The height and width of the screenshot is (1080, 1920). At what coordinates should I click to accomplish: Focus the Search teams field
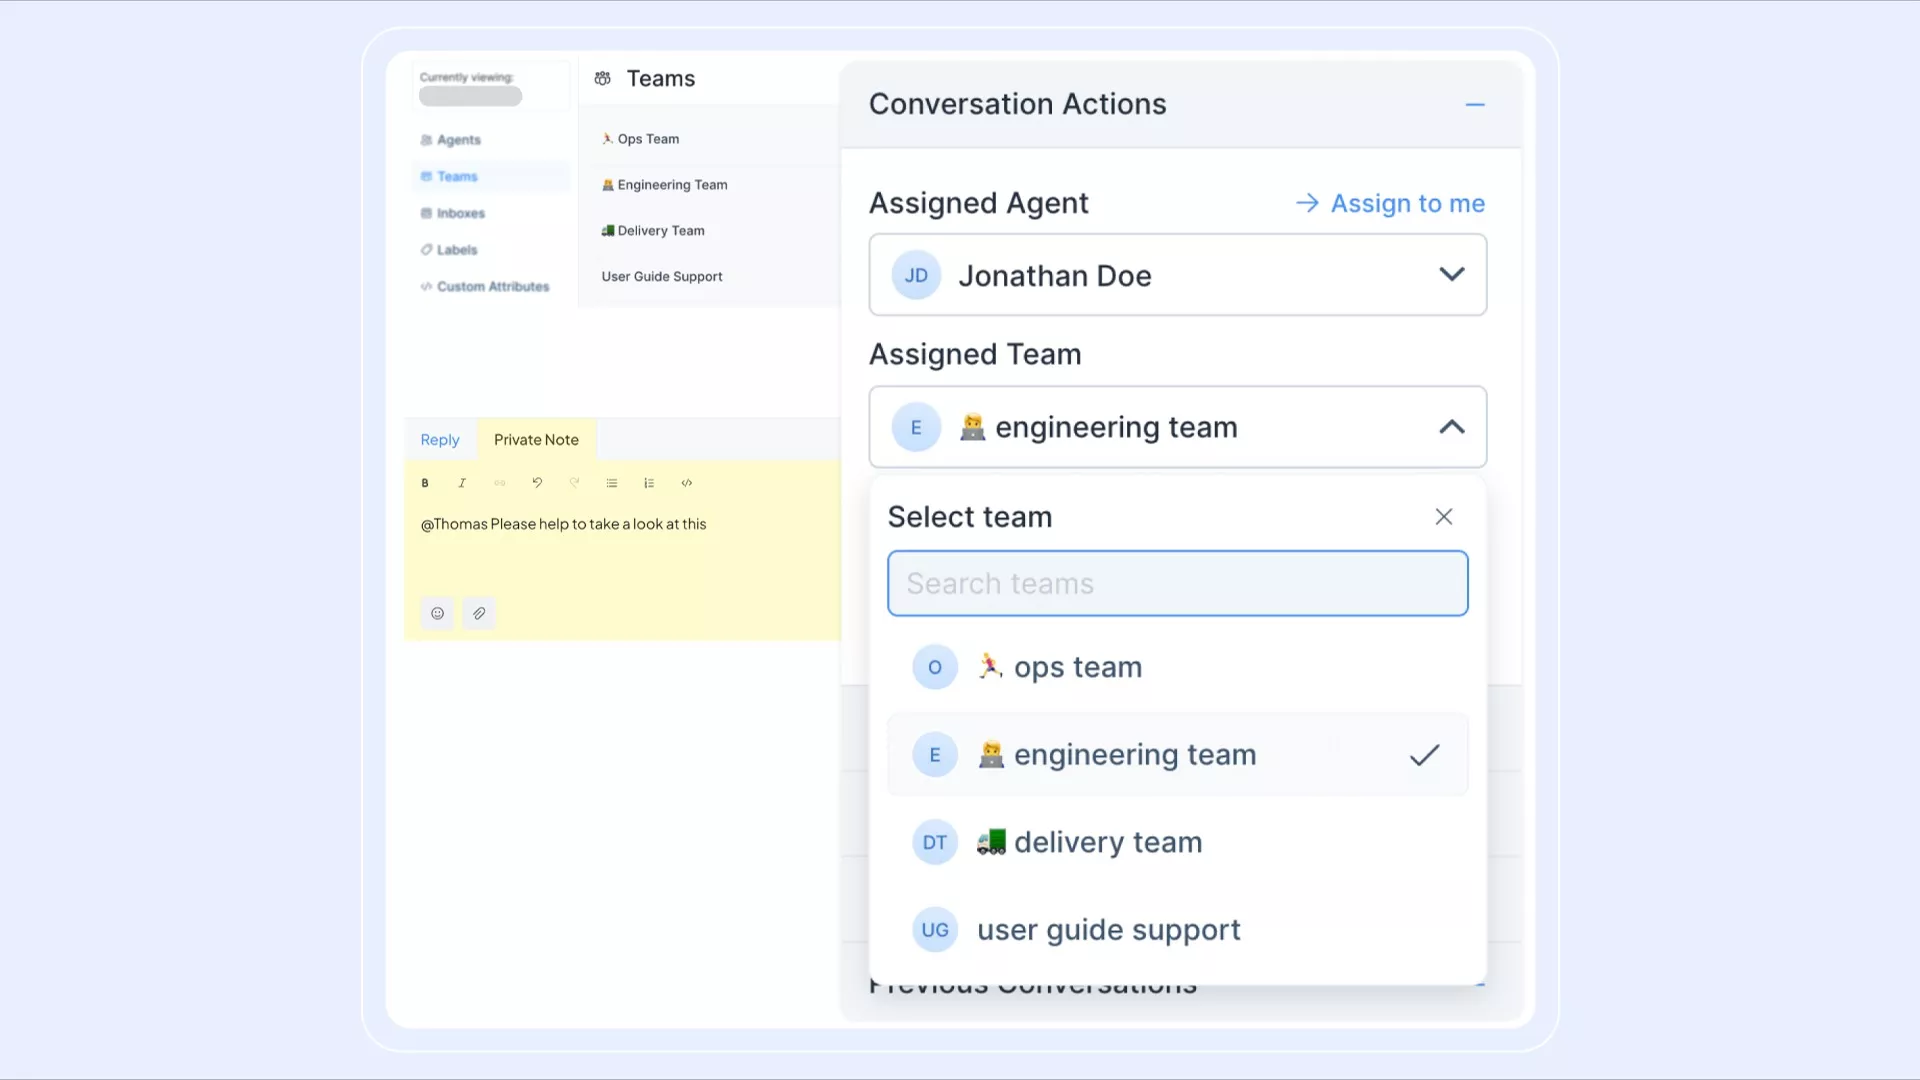pos(1177,584)
